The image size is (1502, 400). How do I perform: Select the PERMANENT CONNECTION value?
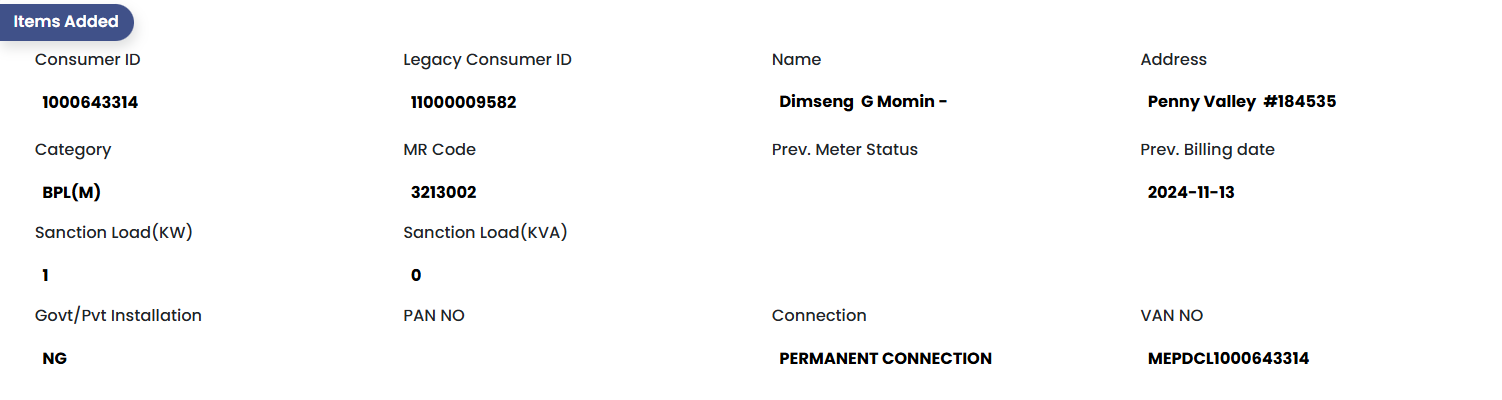[x=885, y=358]
